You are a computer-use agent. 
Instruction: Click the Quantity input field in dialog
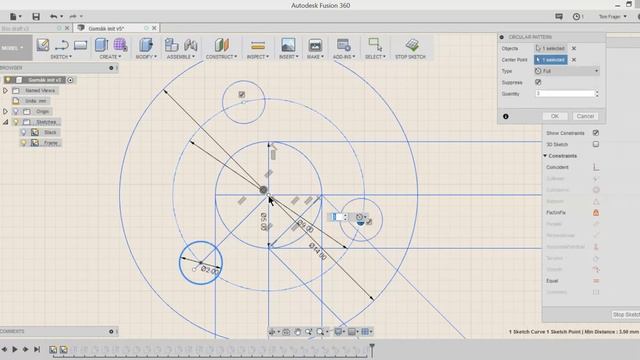click(565, 93)
